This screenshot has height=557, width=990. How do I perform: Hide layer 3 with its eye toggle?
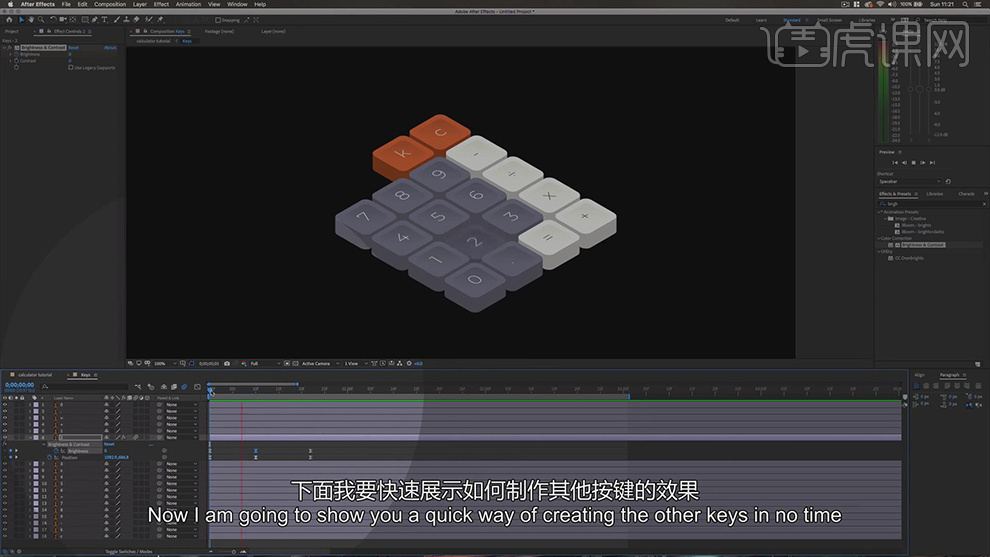click(5, 417)
